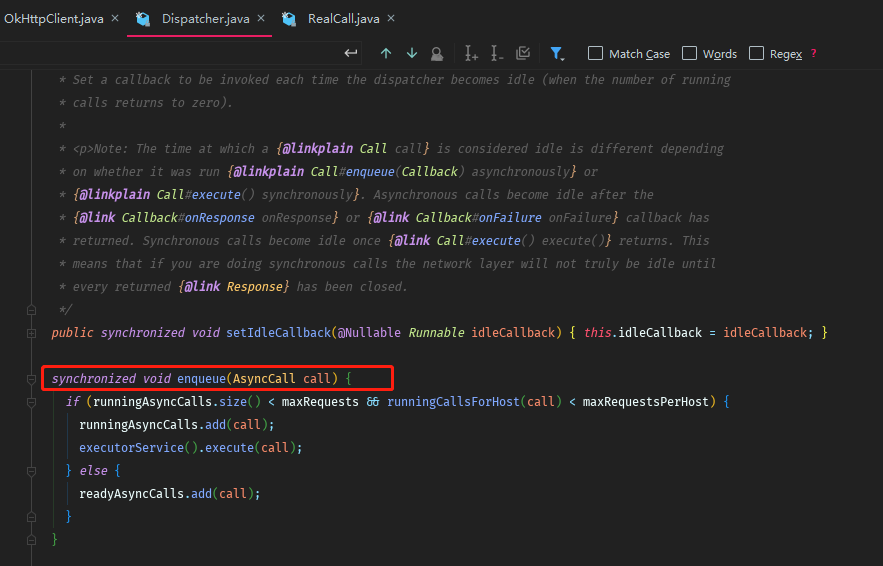883x566 pixels.
Task: Jump to next search occurrence arrow
Action: click(412, 53)
